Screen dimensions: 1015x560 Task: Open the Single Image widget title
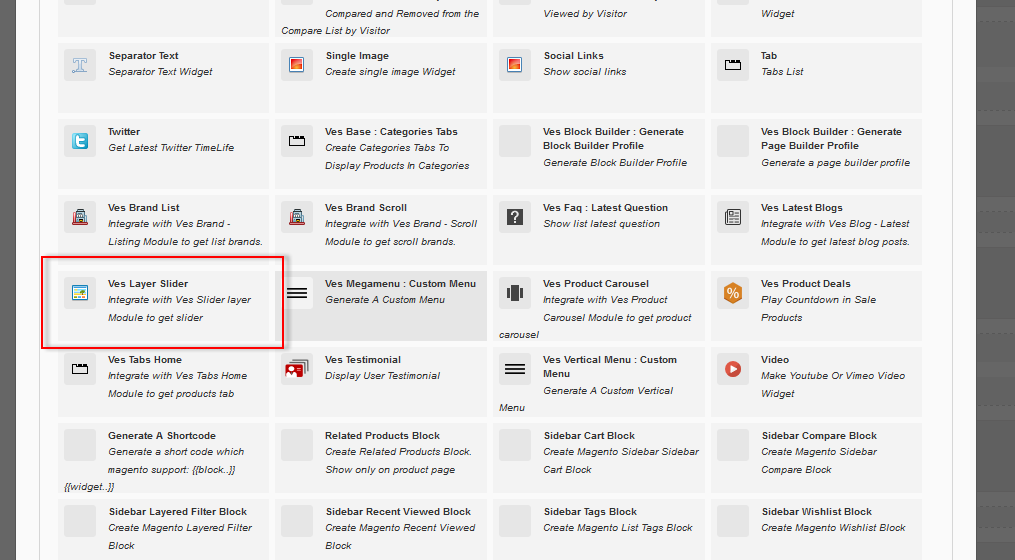pos(357,56)
